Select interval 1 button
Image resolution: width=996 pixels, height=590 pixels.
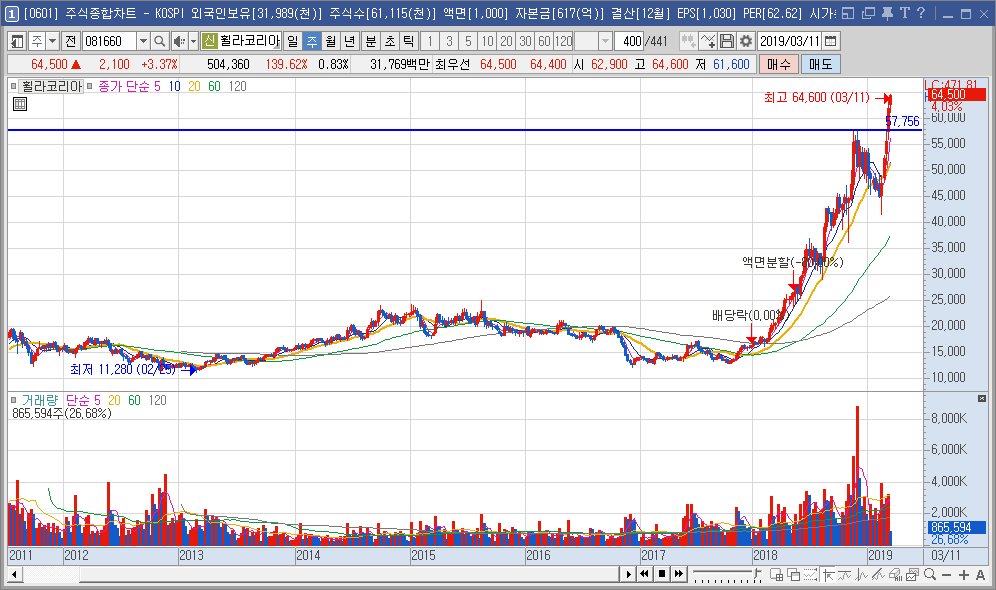click(430, 41)
